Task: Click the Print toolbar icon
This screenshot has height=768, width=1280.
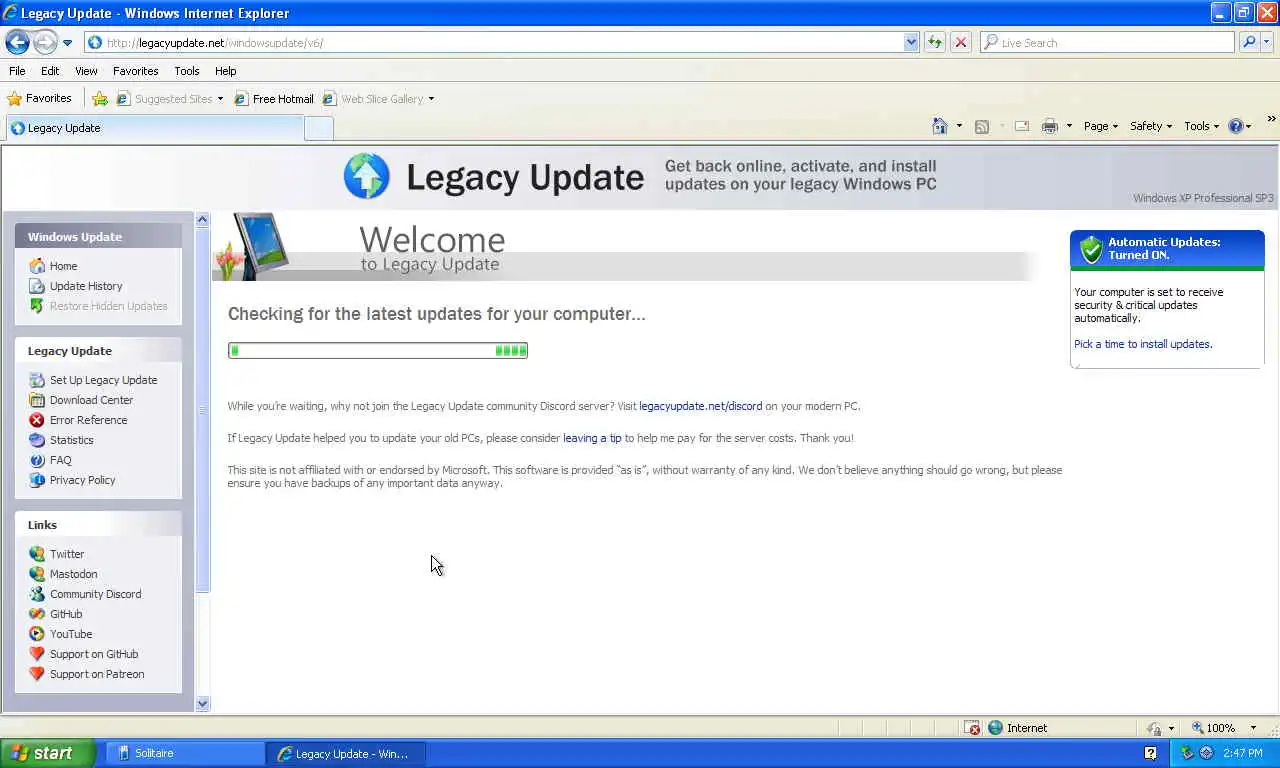Action: (1049, 126)
